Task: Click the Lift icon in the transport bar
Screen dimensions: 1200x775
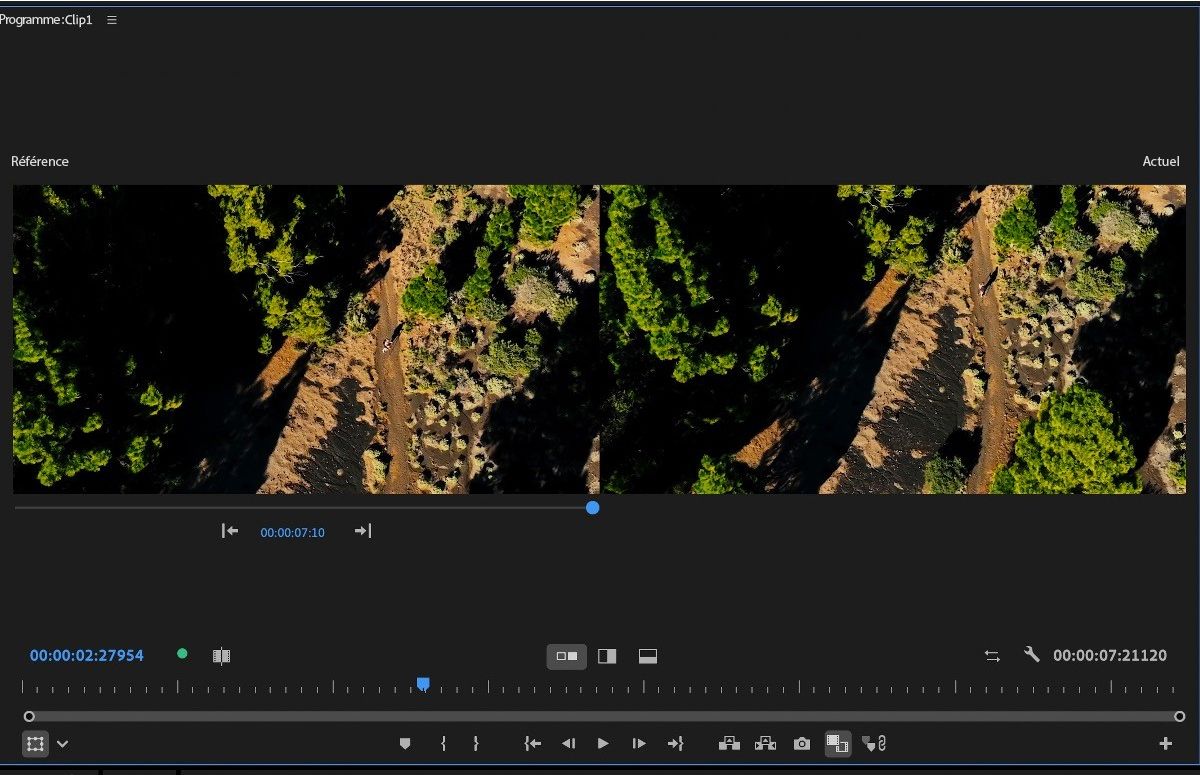Action: tap(729, 743)
